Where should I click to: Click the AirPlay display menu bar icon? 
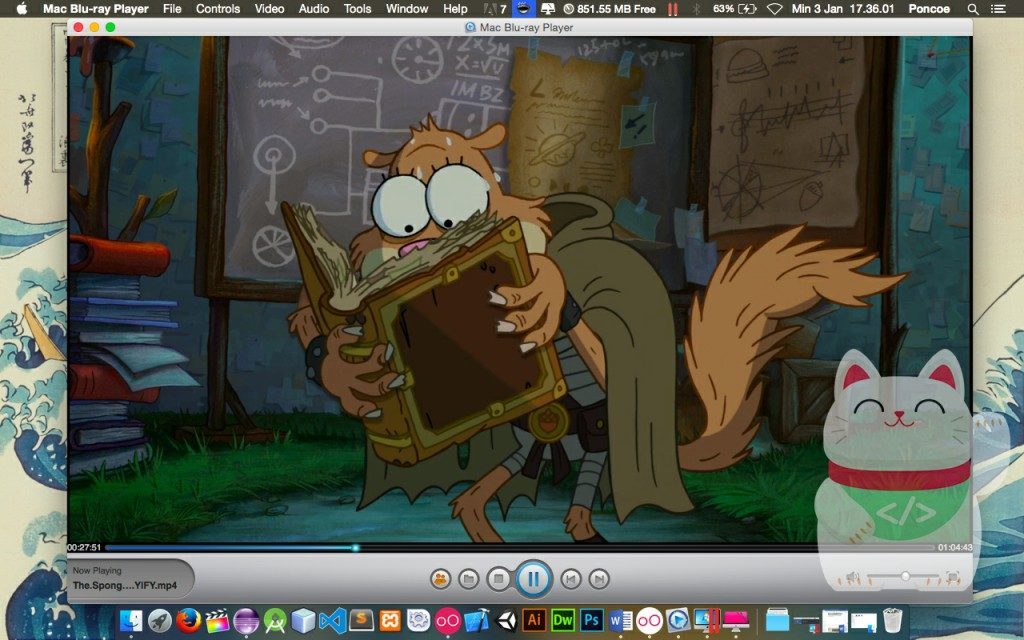pyautogui.click(x=547, y=9)
